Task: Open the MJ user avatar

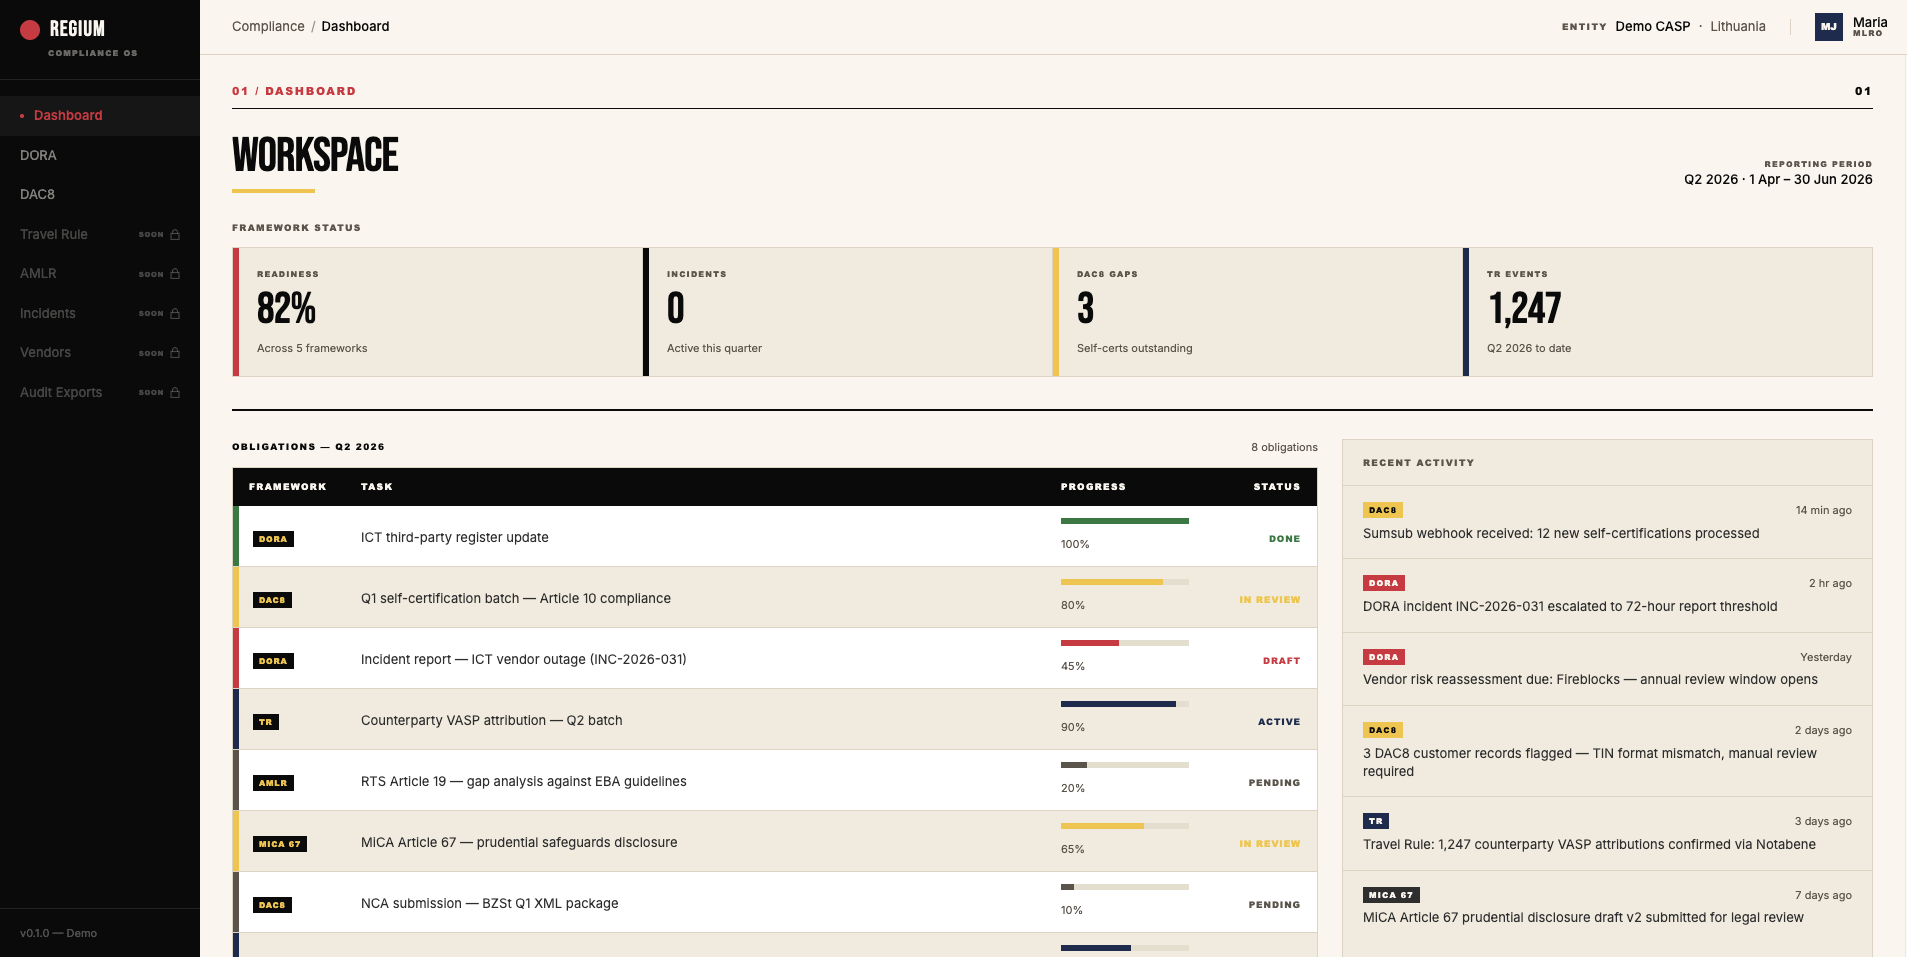Action: click(x=1829, y=27)
